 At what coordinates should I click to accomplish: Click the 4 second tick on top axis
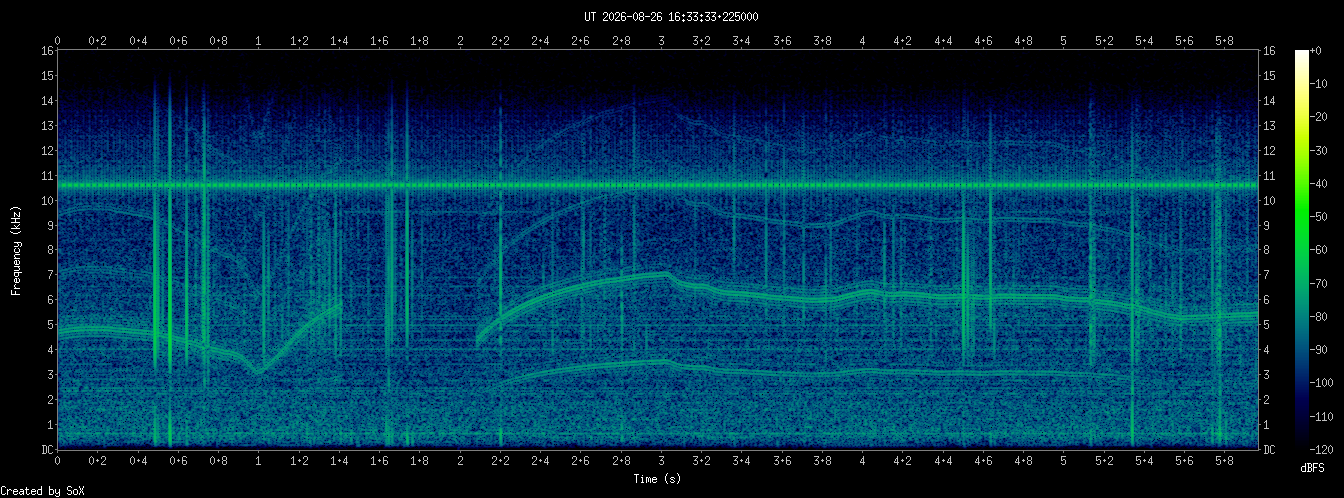862,41
